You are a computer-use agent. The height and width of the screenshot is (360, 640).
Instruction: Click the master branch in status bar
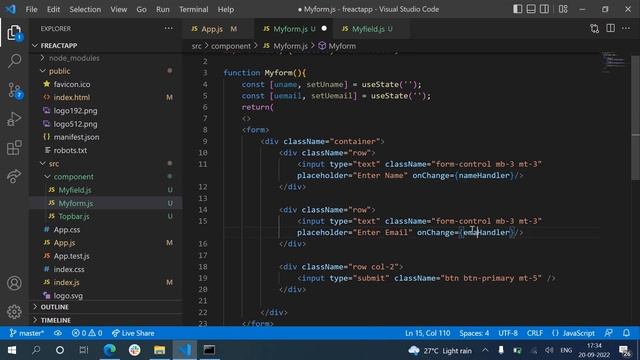pyautogui.click(x=27, y=333)
